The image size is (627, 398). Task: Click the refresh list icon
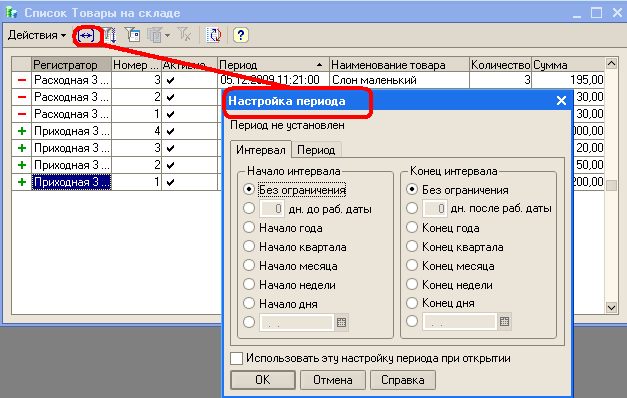coord(214,35)
